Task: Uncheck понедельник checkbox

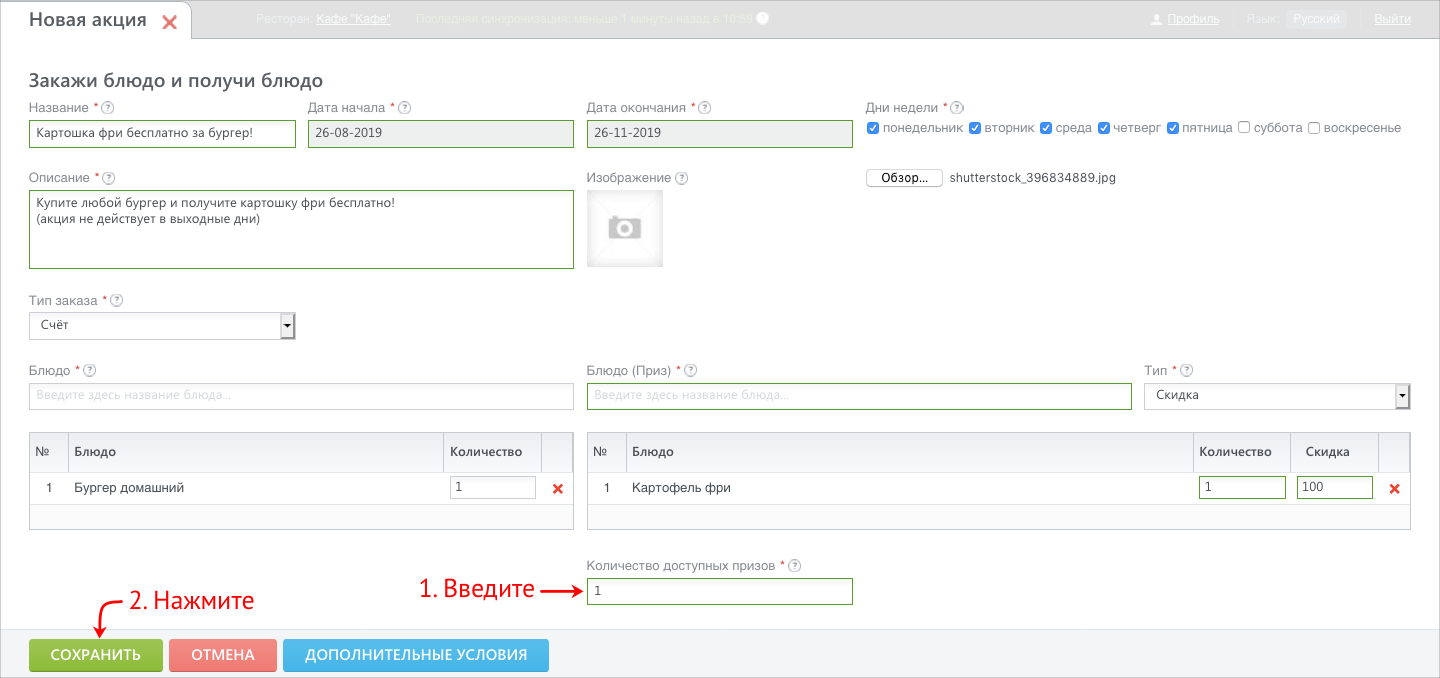Action: coord(873,128)
